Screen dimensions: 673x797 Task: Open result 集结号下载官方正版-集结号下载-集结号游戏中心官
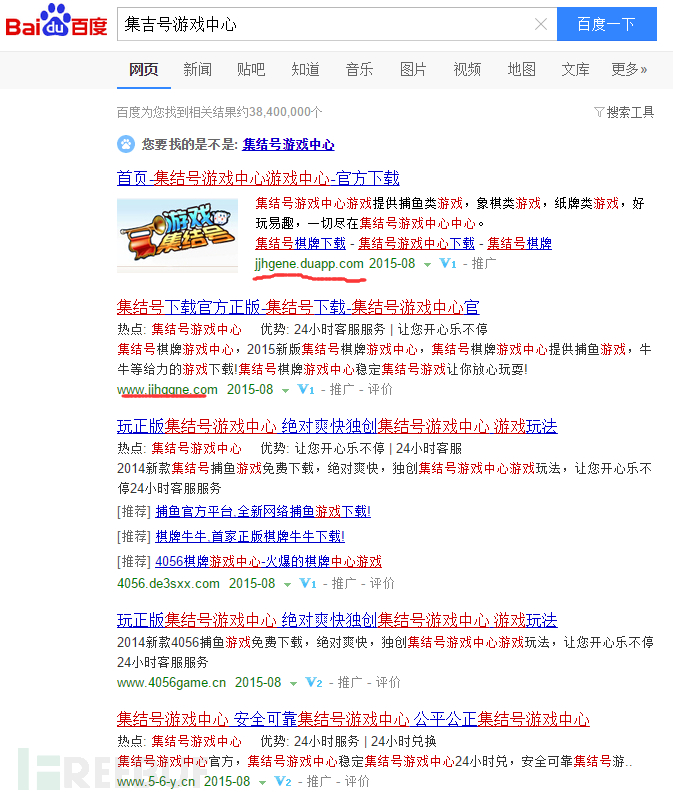point(298,308)
